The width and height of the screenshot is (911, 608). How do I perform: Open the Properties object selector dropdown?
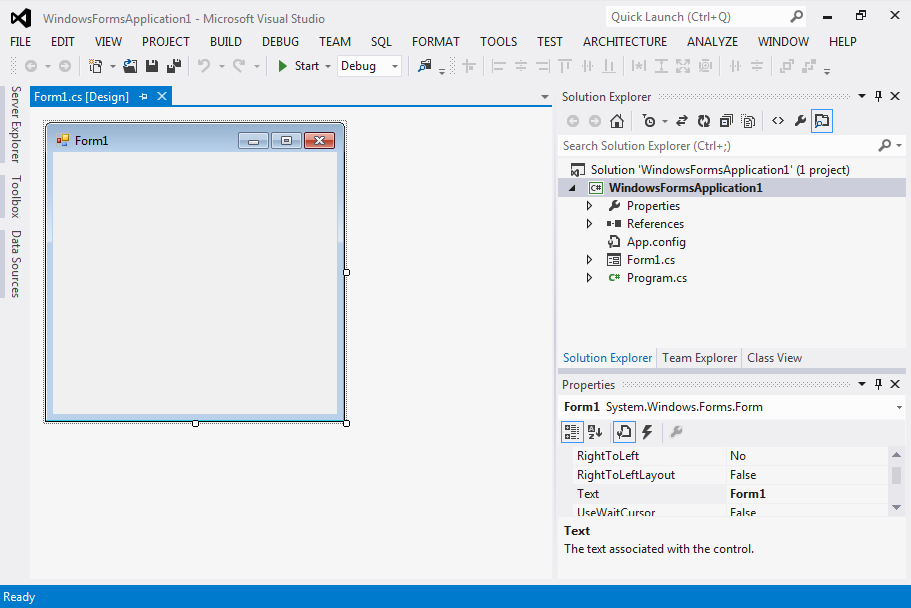(x=899, y=407)
